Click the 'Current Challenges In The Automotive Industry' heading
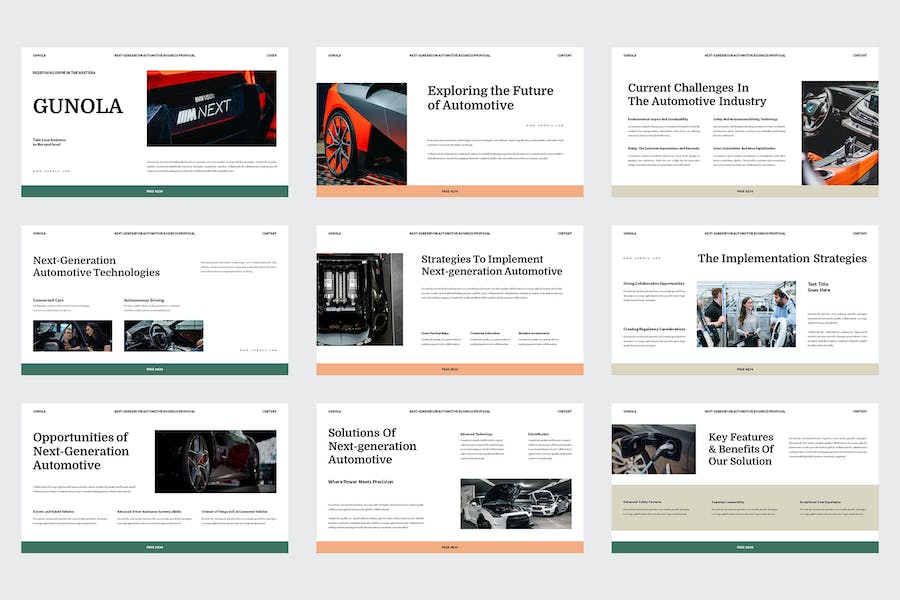Screen dimensions: 900x600 [697, 95]
